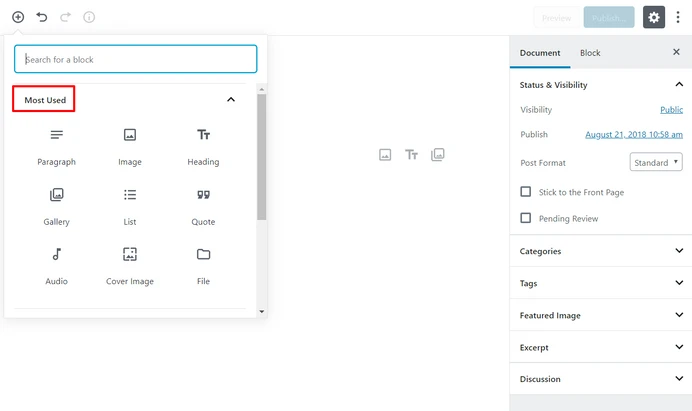Select the Document tab
The height and width of the screenshot is (411, 692).
point(540,53)
